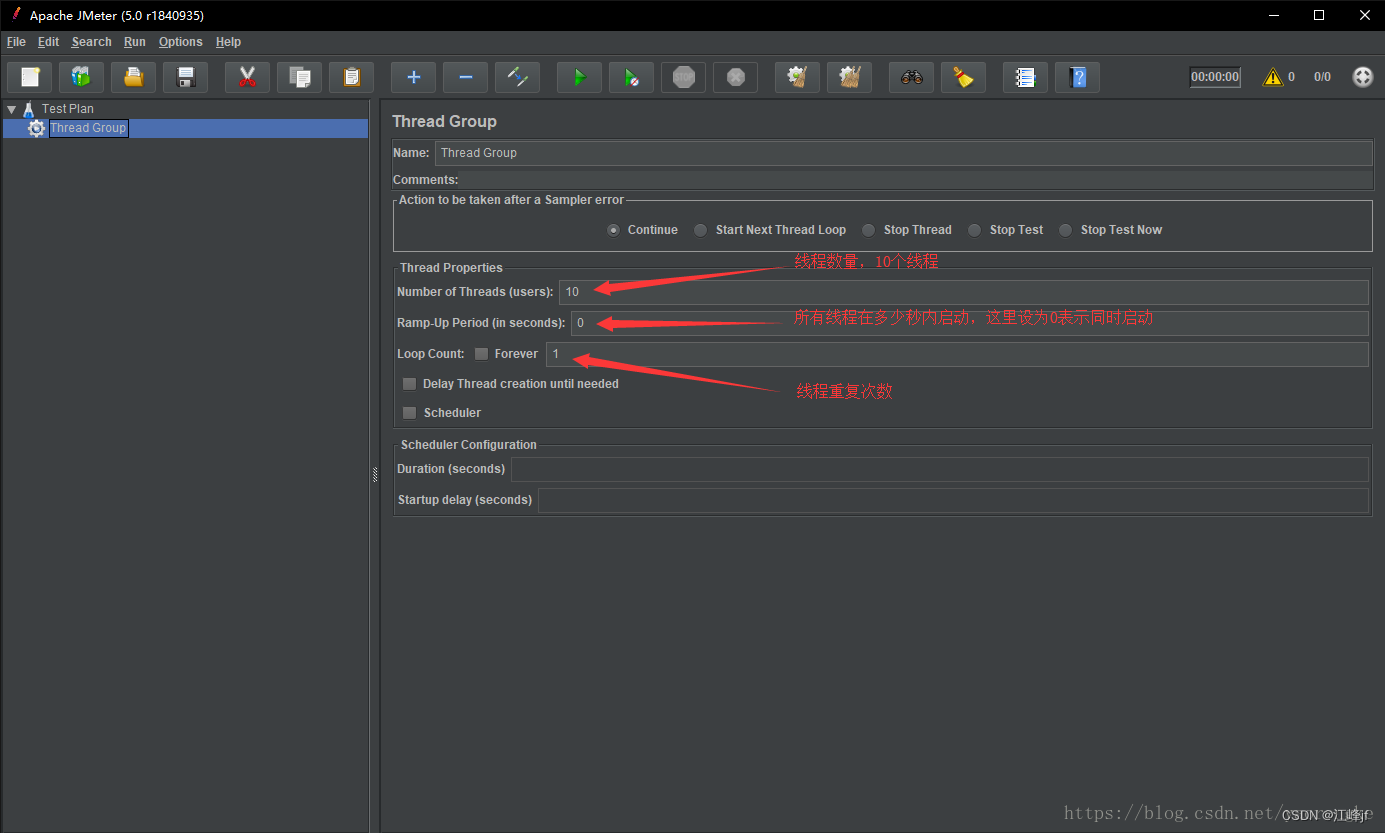Click the Test Plan beaker icon
The width and height of the screenshot is (1385, 833).
(29, 109)
